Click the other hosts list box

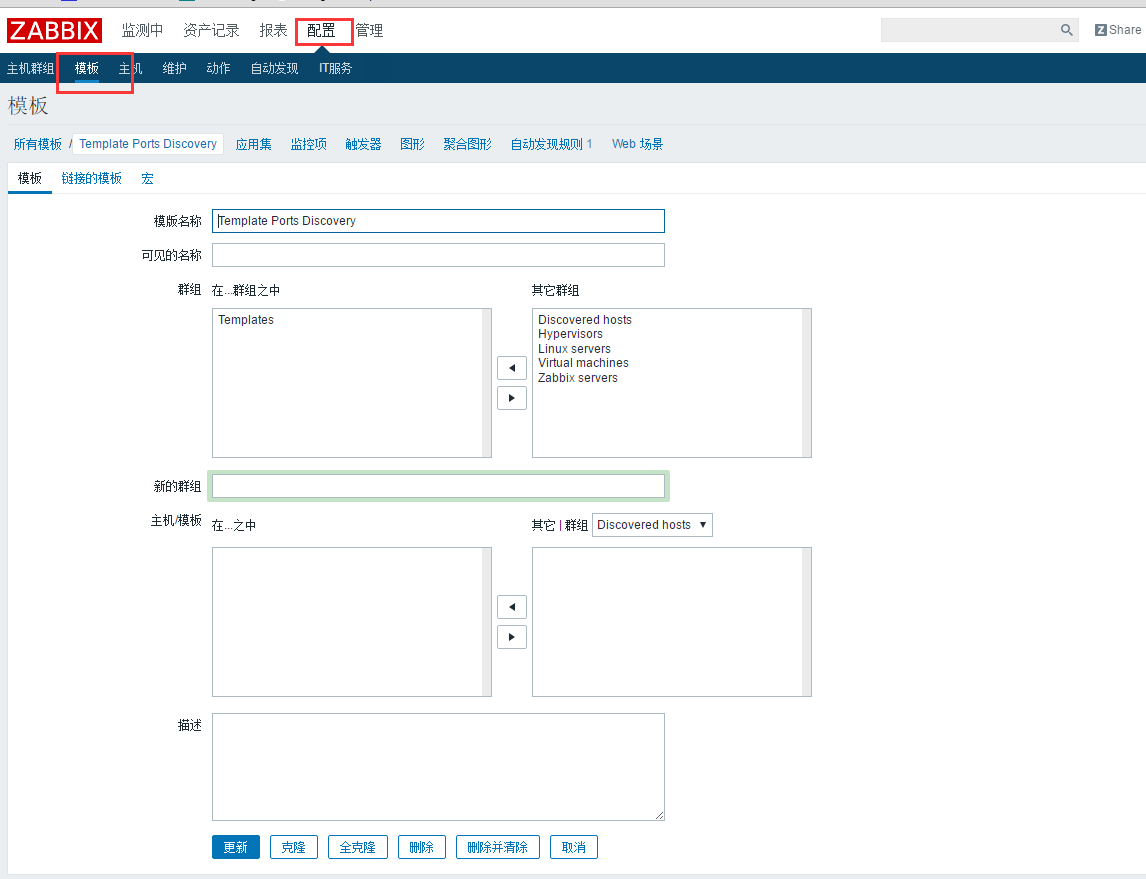(x=672, y=622)
